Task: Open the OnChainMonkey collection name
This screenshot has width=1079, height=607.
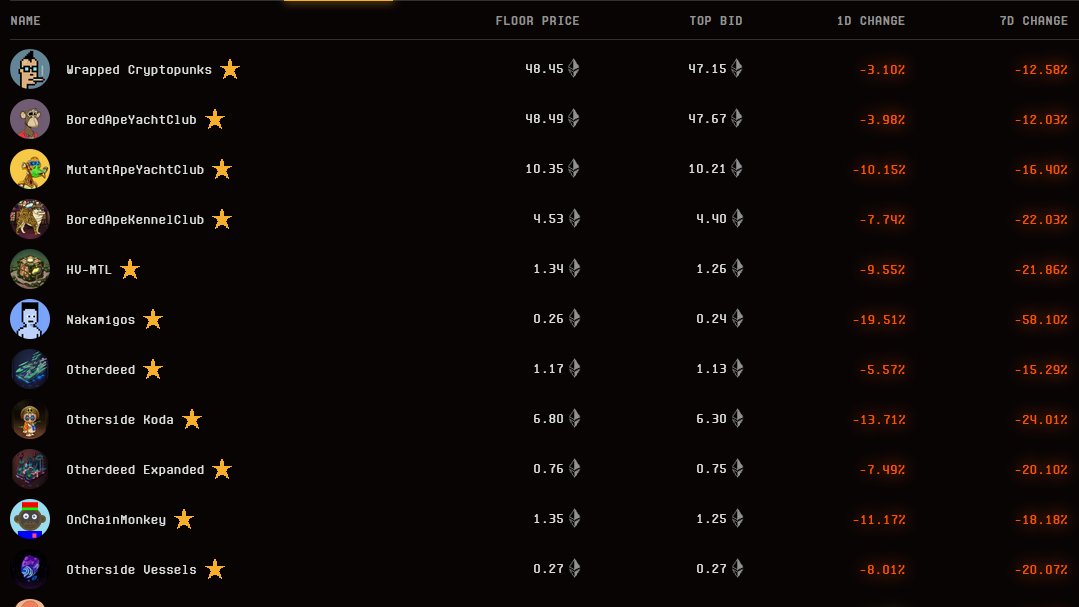Action: (116, 520)
